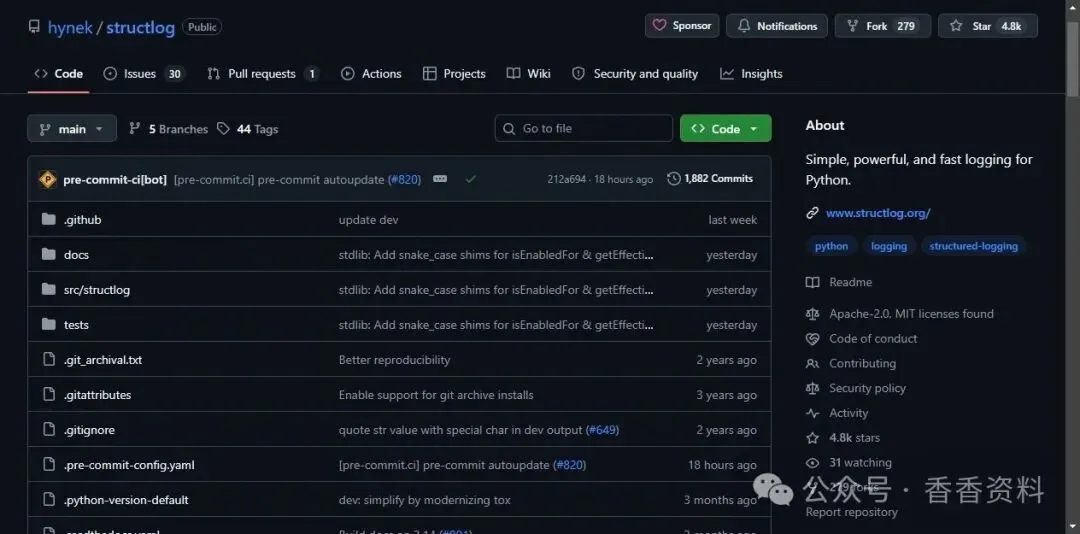This screenshot has height=534, width=1080.
Task: Open commit hash 212a694
Action: point(566,179)
